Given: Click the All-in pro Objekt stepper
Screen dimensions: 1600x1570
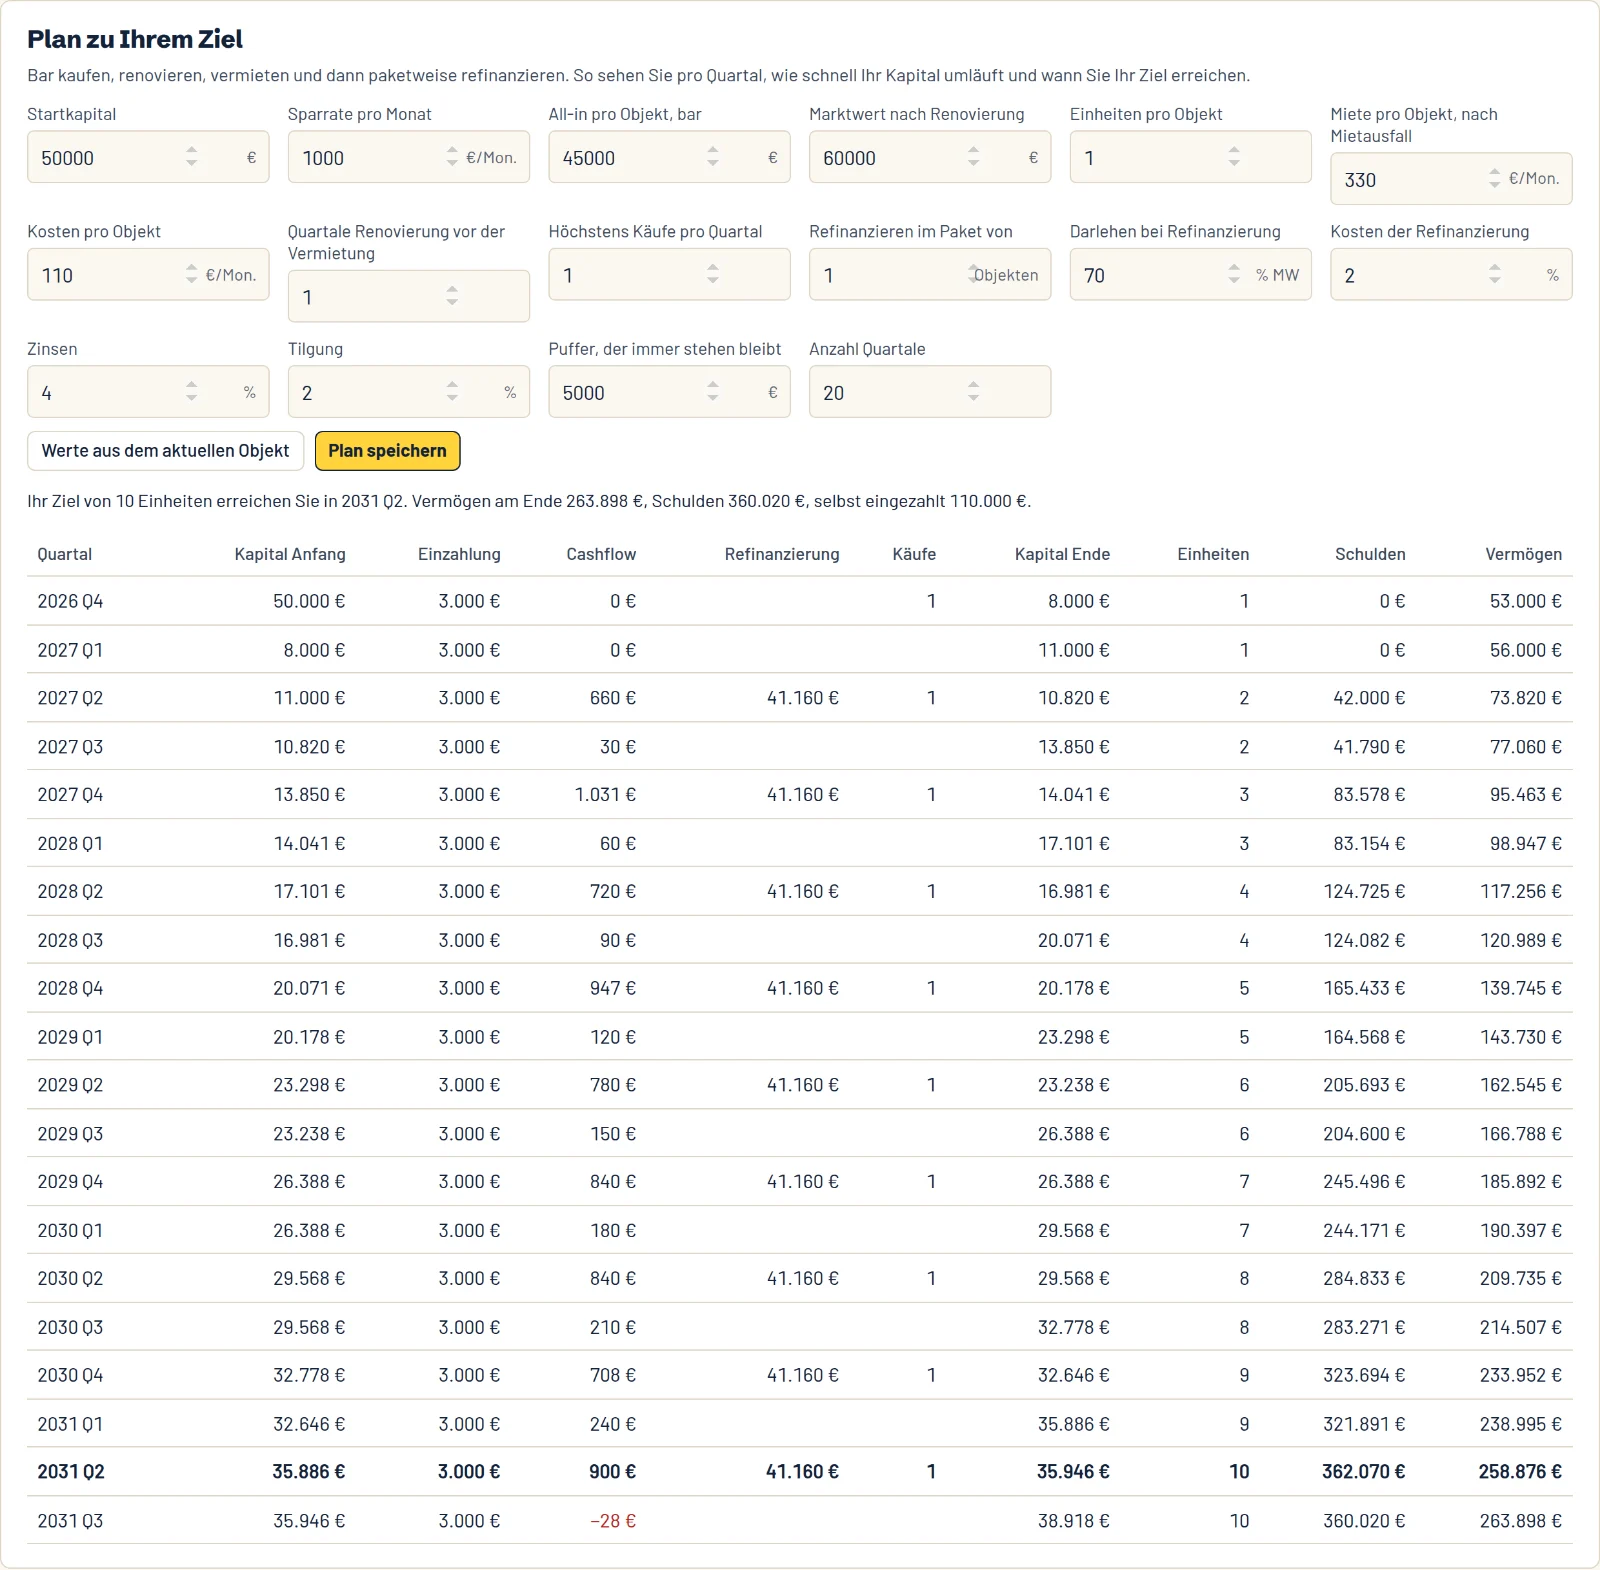Looking at the screenshot, I should 713,157.
